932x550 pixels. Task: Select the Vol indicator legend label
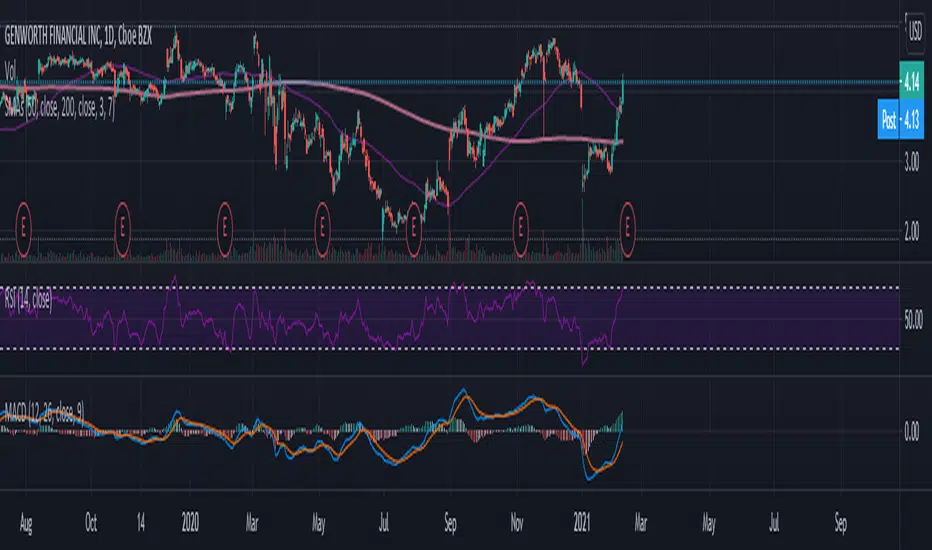pyautogui.click(x=10, y=70)
